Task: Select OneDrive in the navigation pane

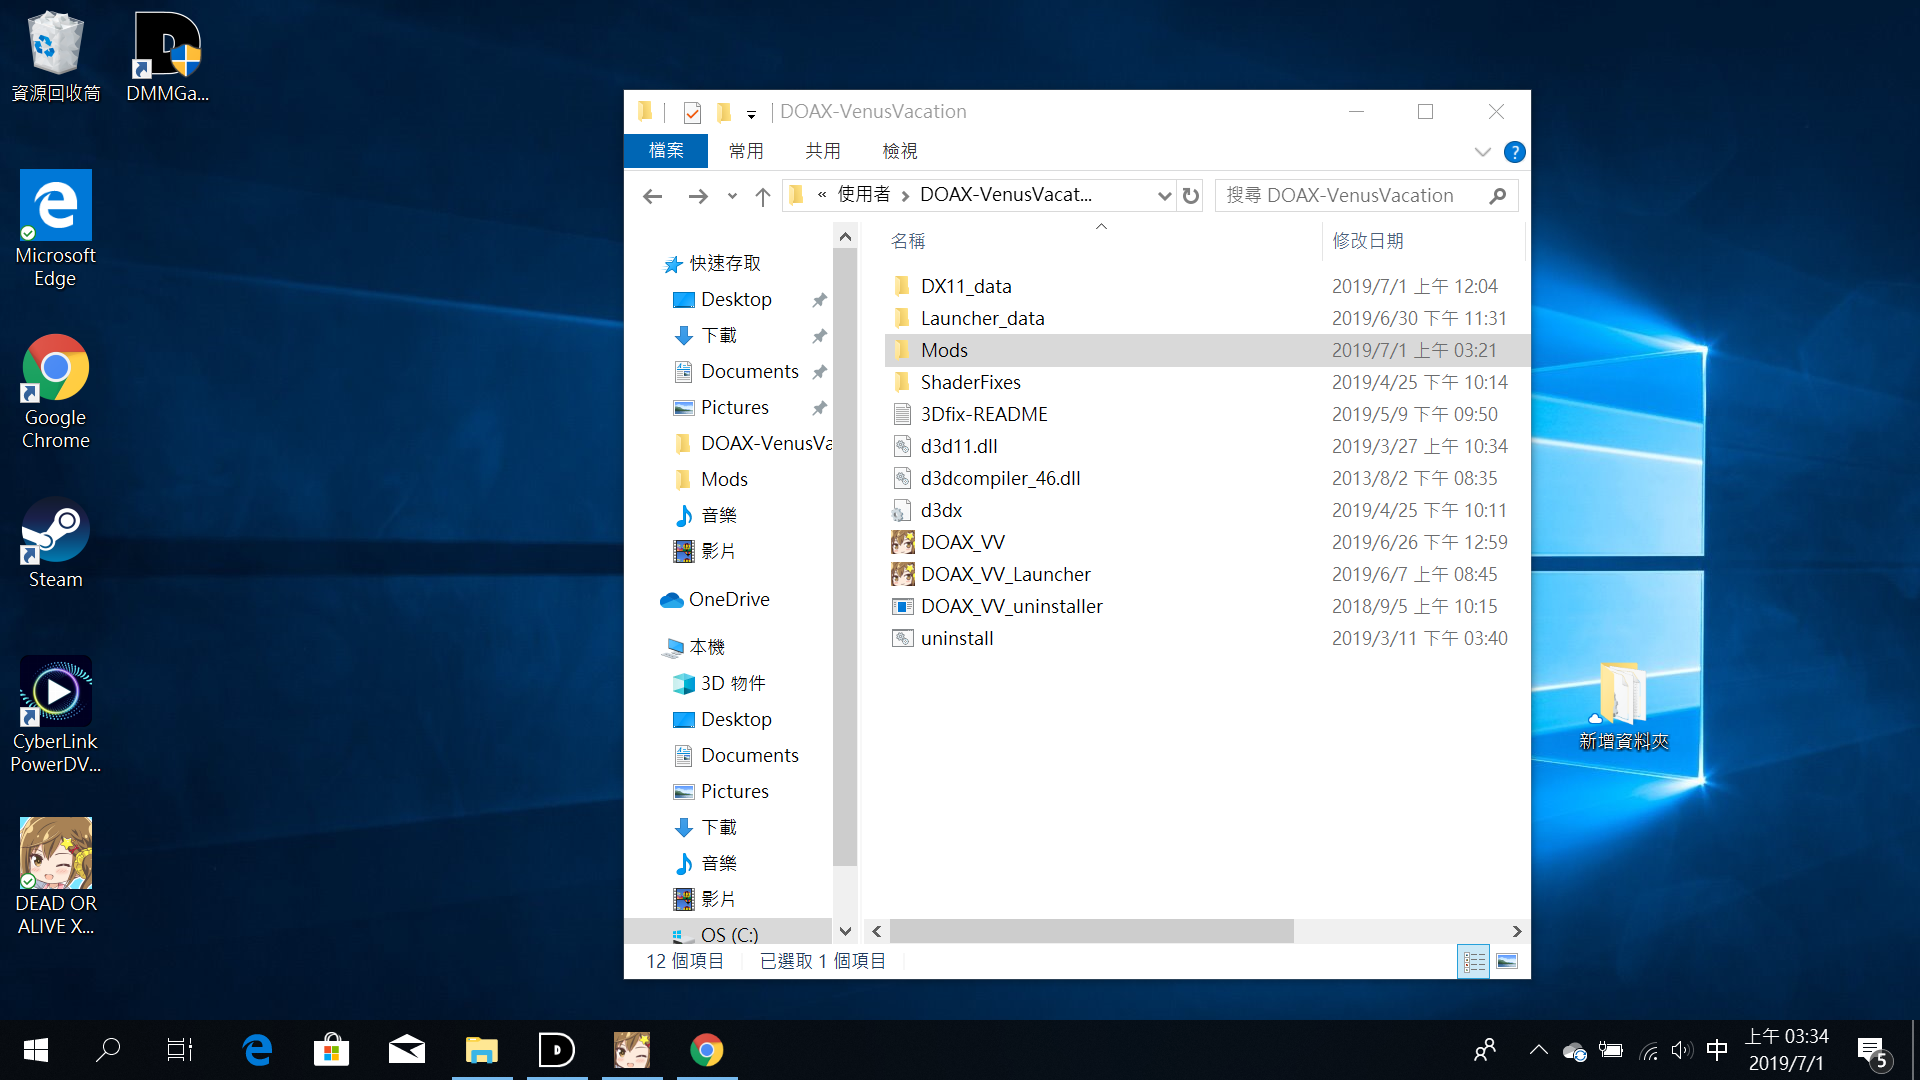Action: click(714, 599)
